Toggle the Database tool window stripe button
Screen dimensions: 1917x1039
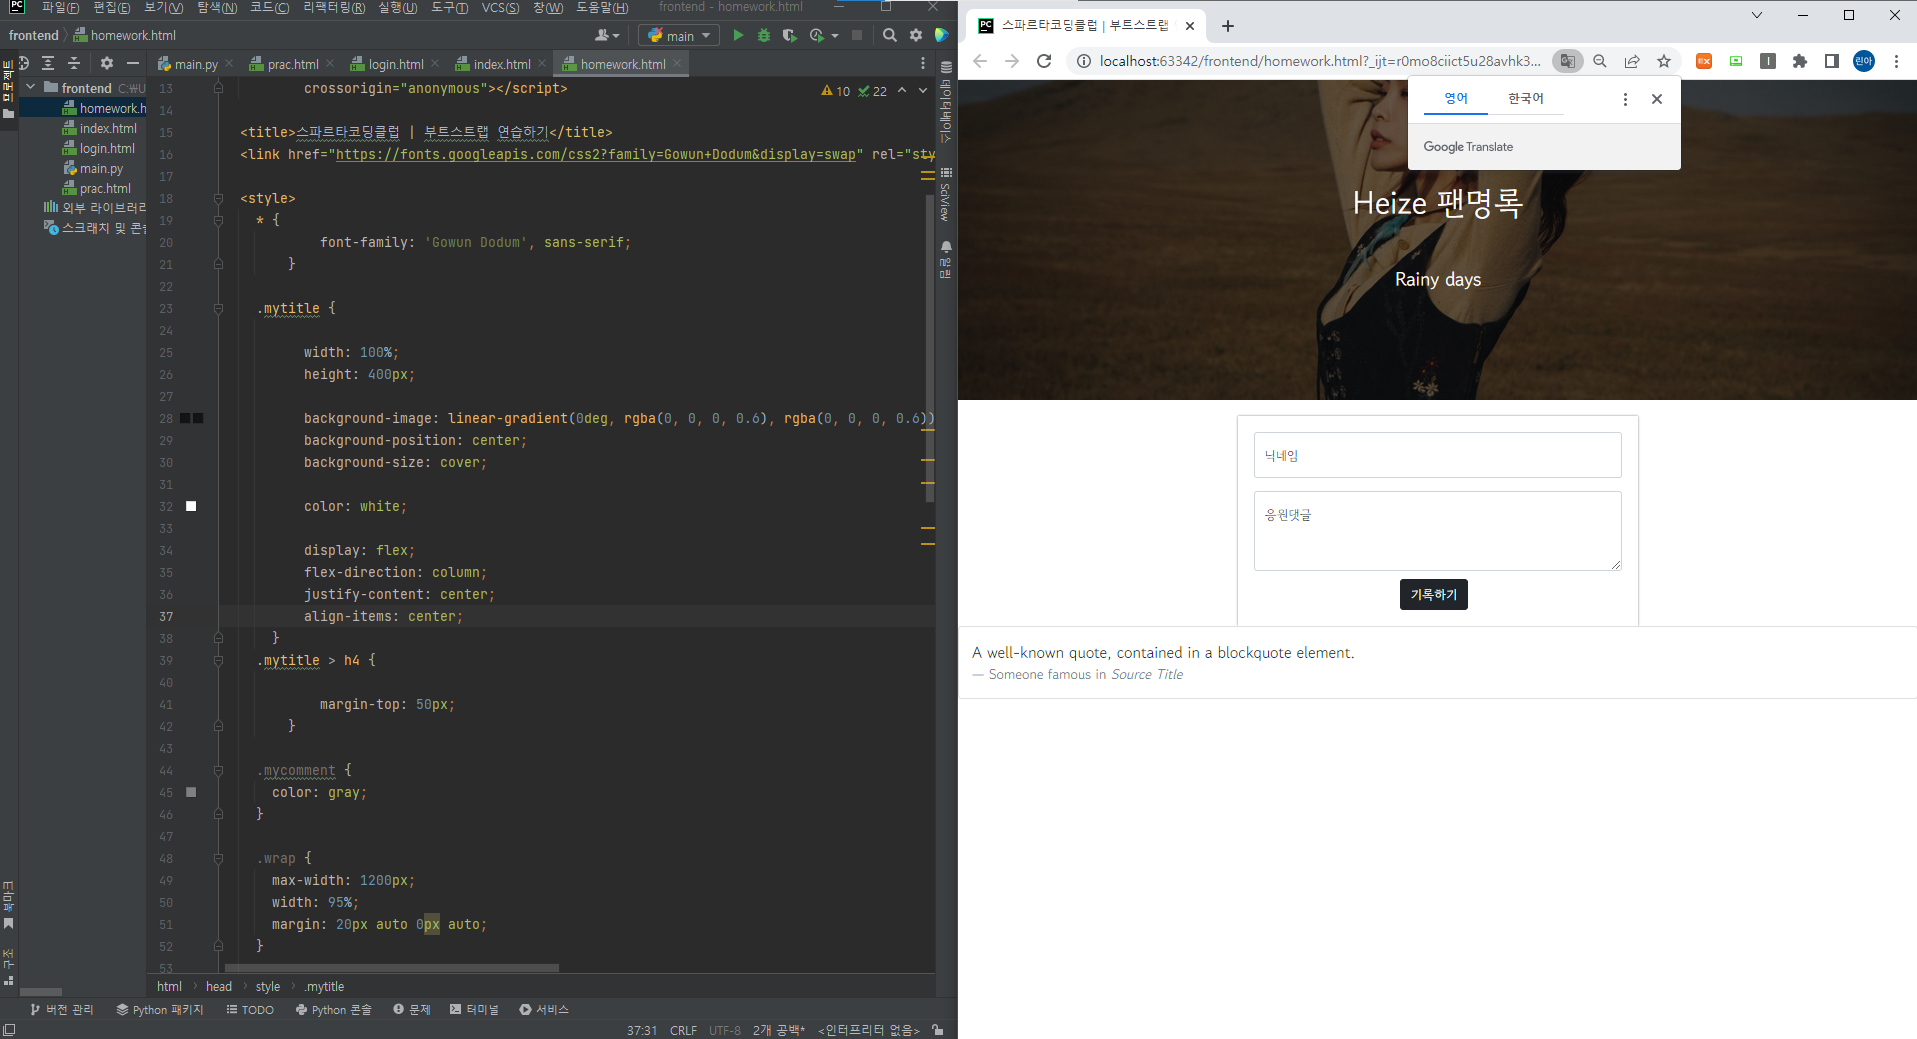click(946, 104)
